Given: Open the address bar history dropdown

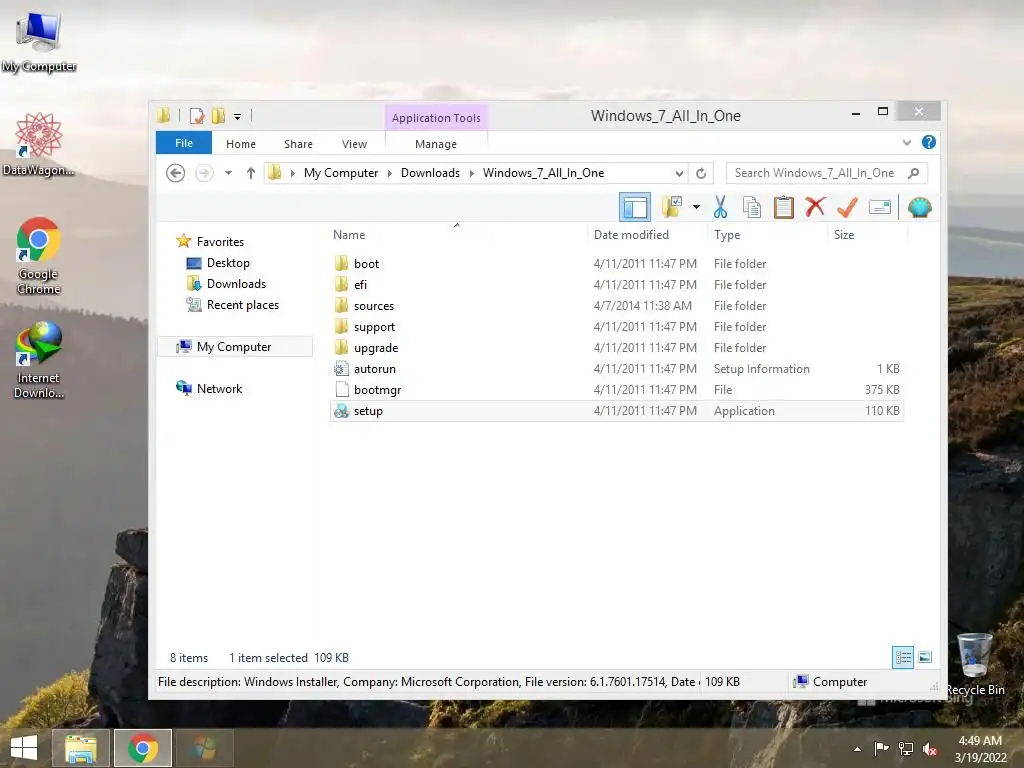Looking at the screenshot, I should (679, 173).
